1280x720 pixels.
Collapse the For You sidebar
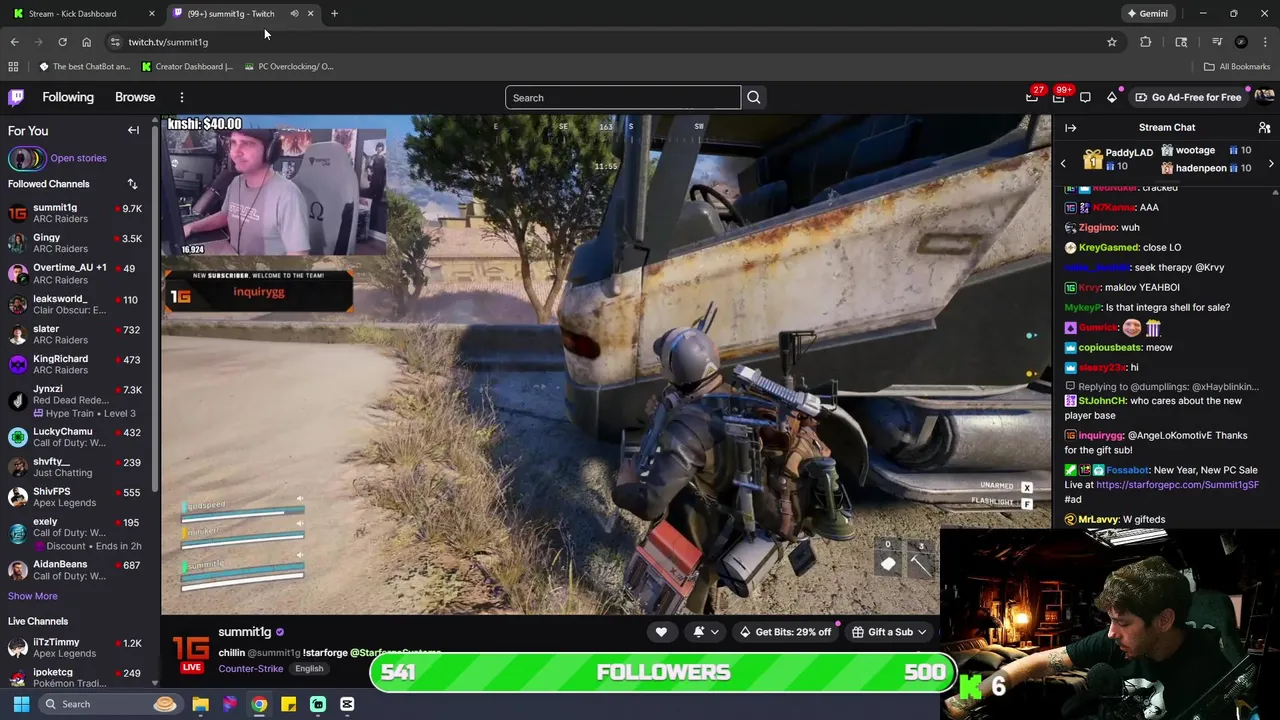click(x=133, y=130)
